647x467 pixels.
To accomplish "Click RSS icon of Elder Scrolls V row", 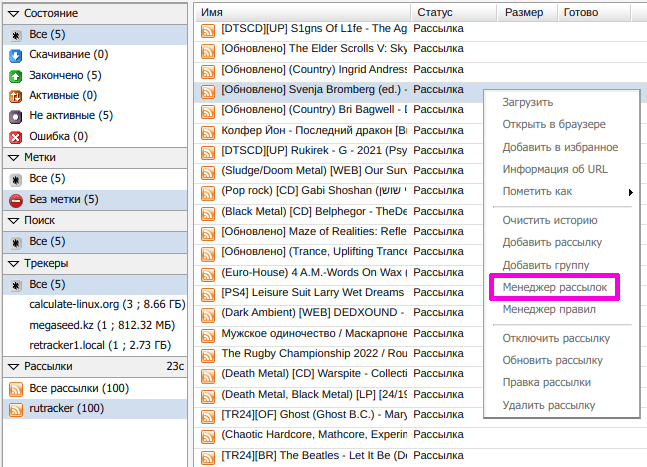I will (x=208, y=51).
